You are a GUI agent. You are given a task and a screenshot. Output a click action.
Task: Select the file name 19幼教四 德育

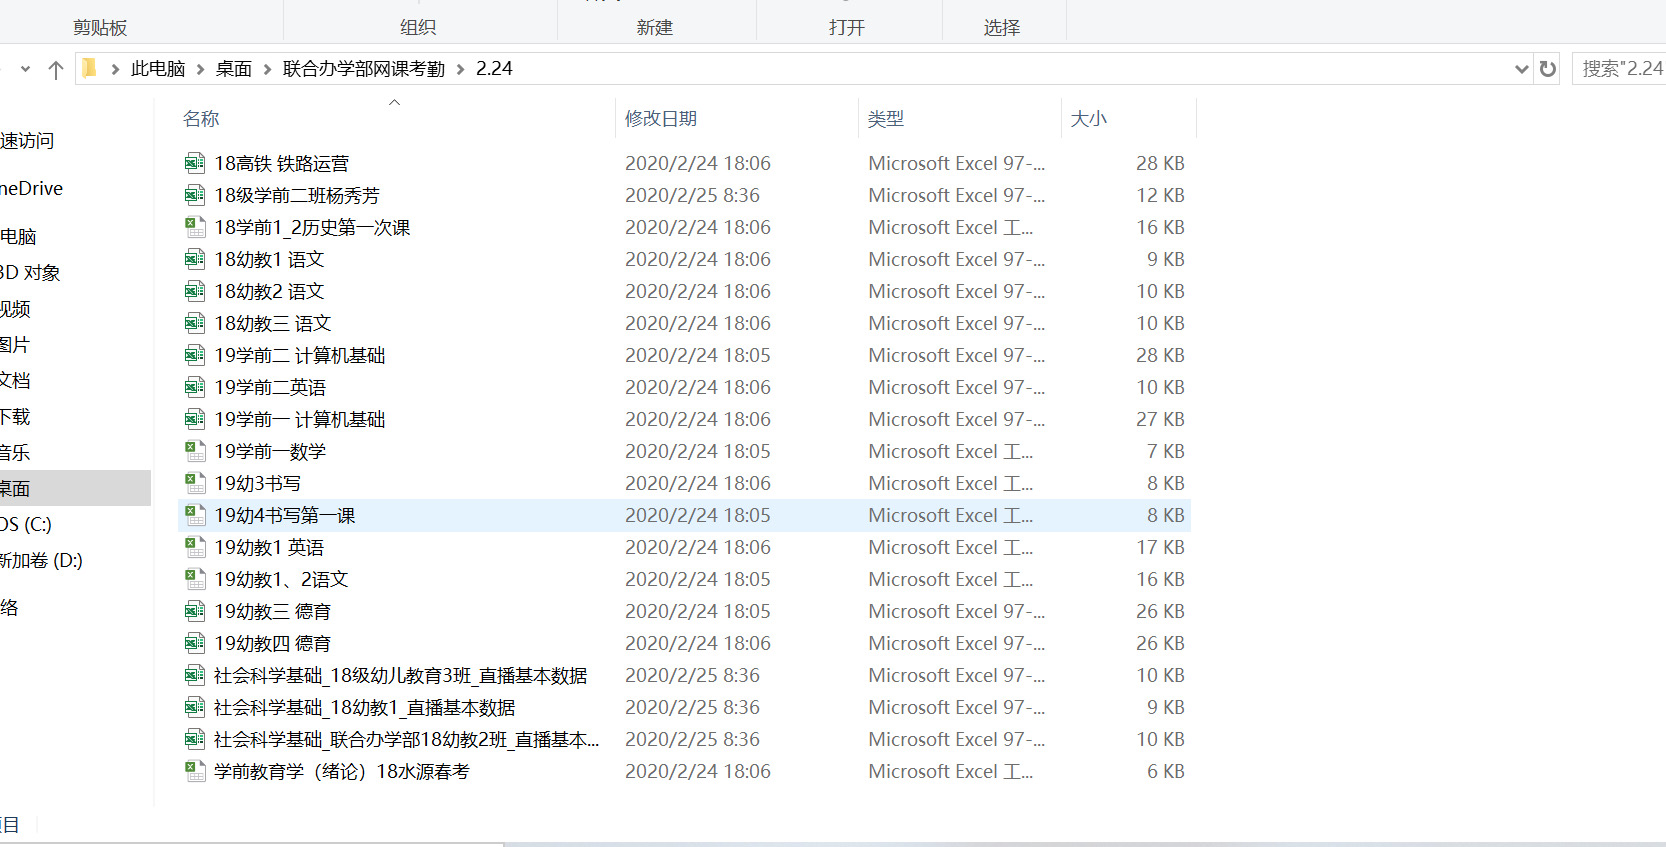click(272, 643)
